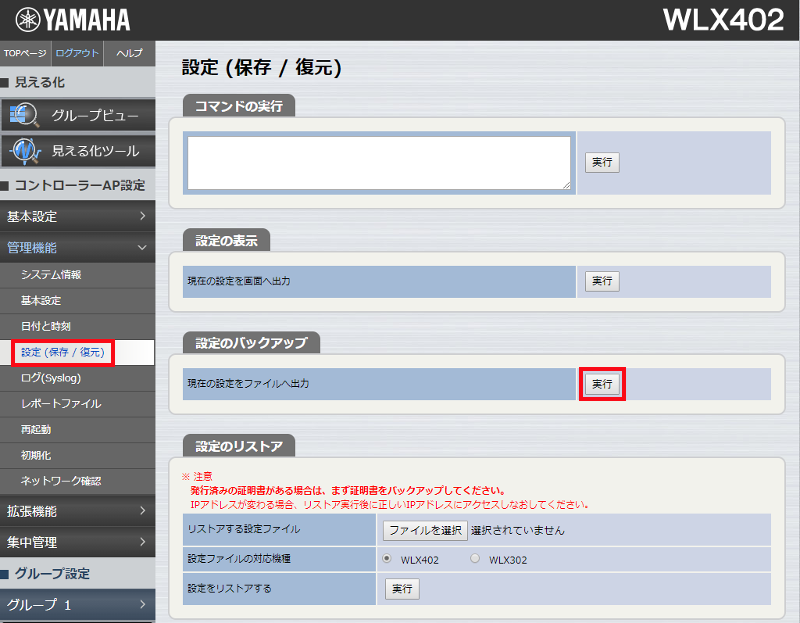Expand the グループ 1 section
Image resolution: width=800 pixels, height=623 pixels.
77,605
